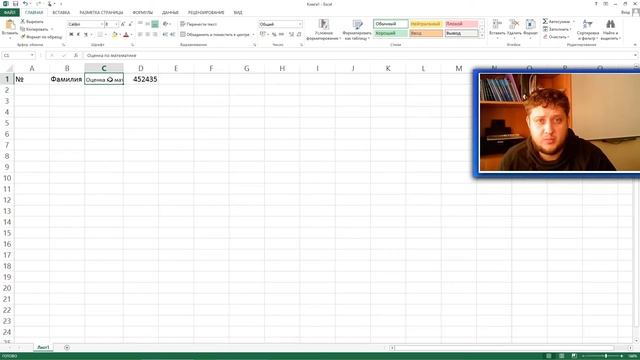The image size is (640, 360).
Task: Apply the pink Плохой cell style
Action: [x=461, y=24]
